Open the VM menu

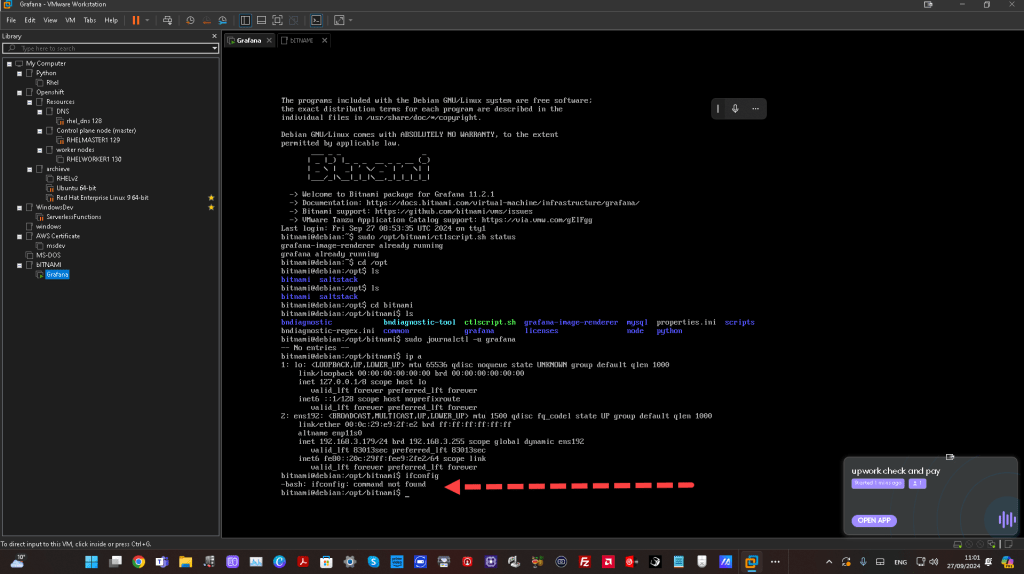click(70, 20)
